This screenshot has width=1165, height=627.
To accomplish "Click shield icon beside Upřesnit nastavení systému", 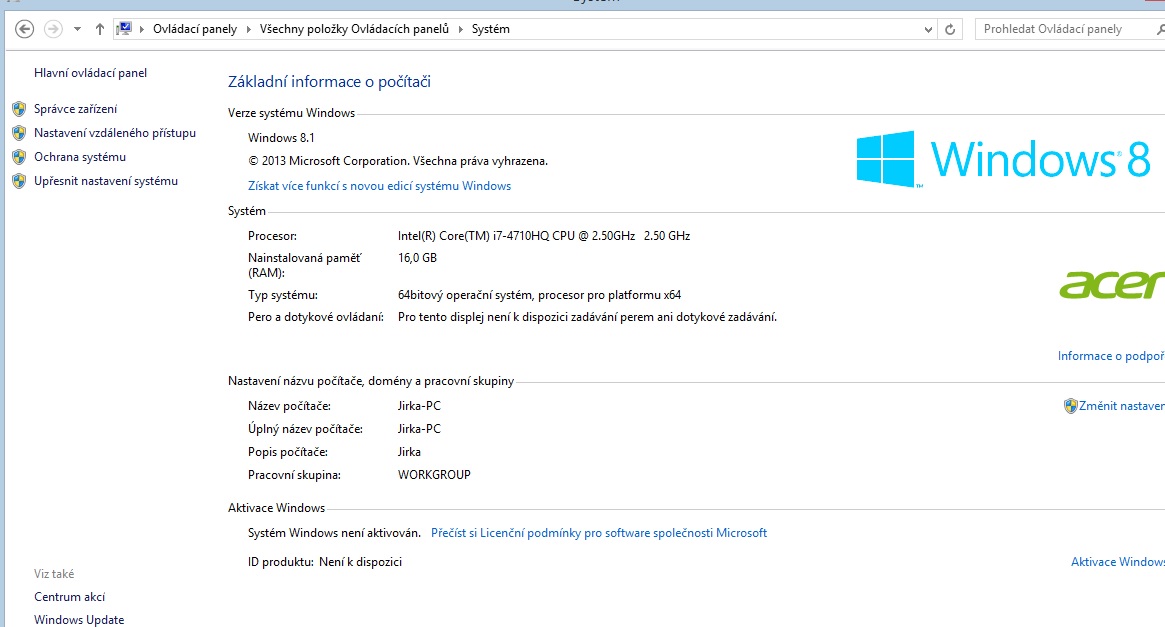I will 19,181.
